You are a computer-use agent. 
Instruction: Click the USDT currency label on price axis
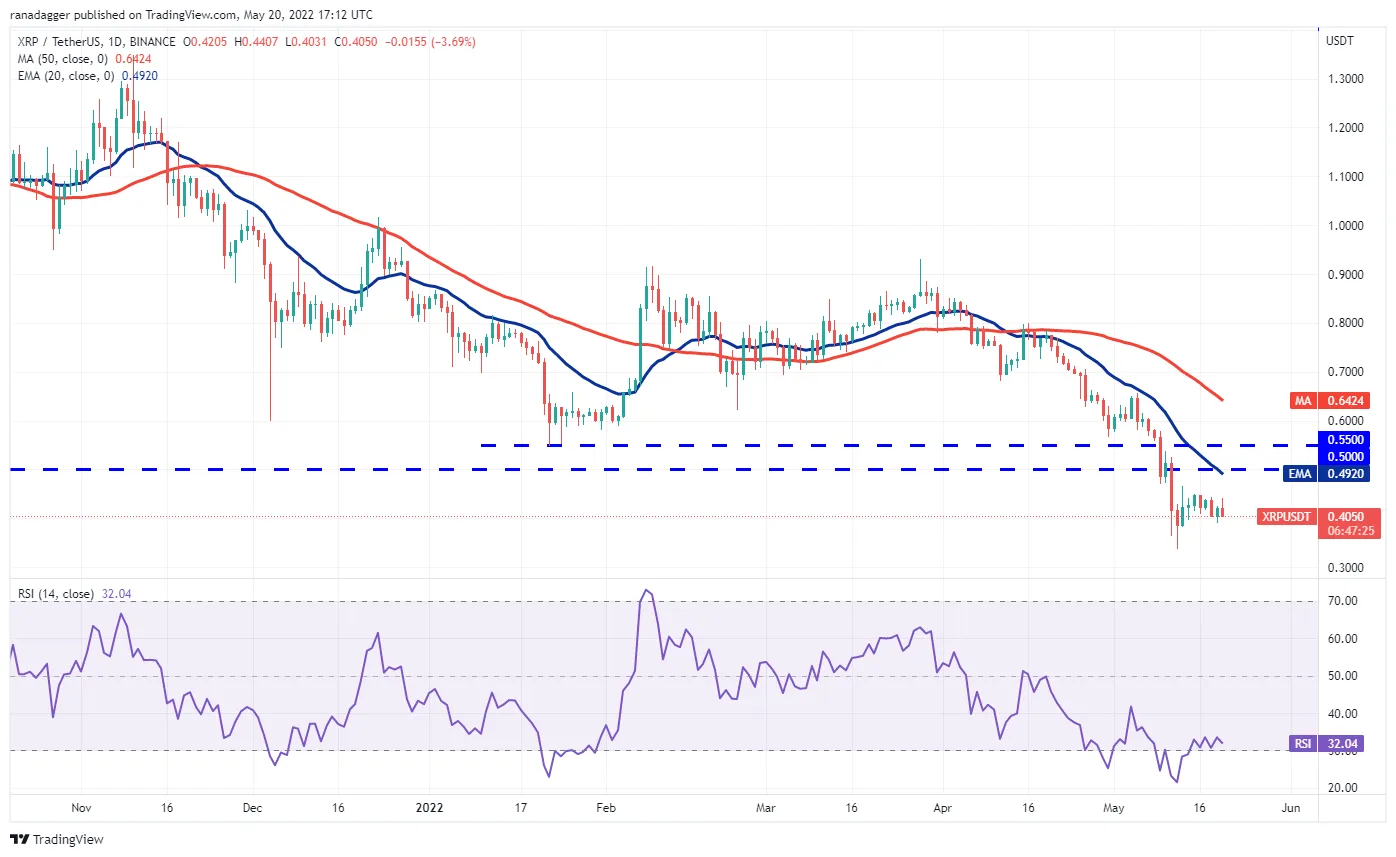1339,42
